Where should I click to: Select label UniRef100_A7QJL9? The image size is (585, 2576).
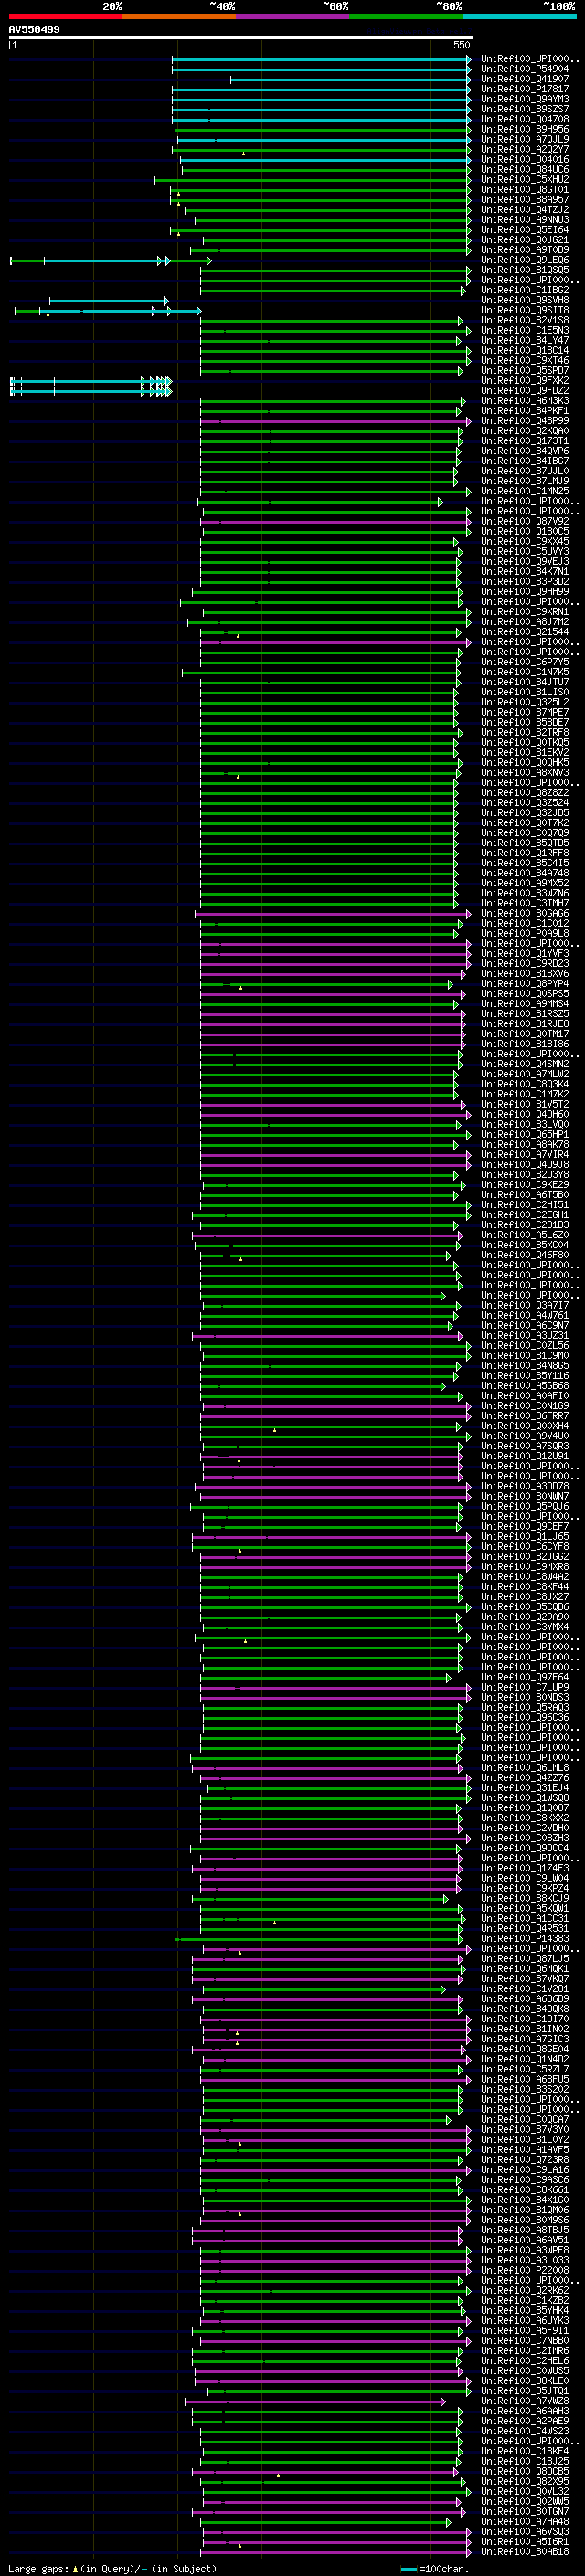pyautogui.click(x=525, y=139)
